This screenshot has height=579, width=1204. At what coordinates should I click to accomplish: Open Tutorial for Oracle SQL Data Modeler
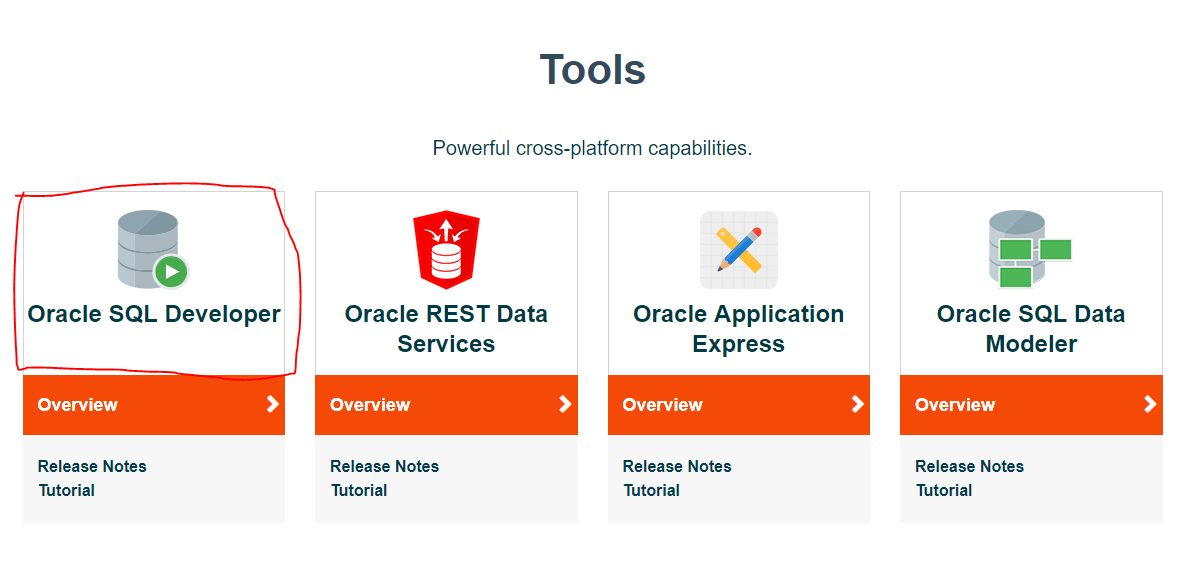[944, 490]
